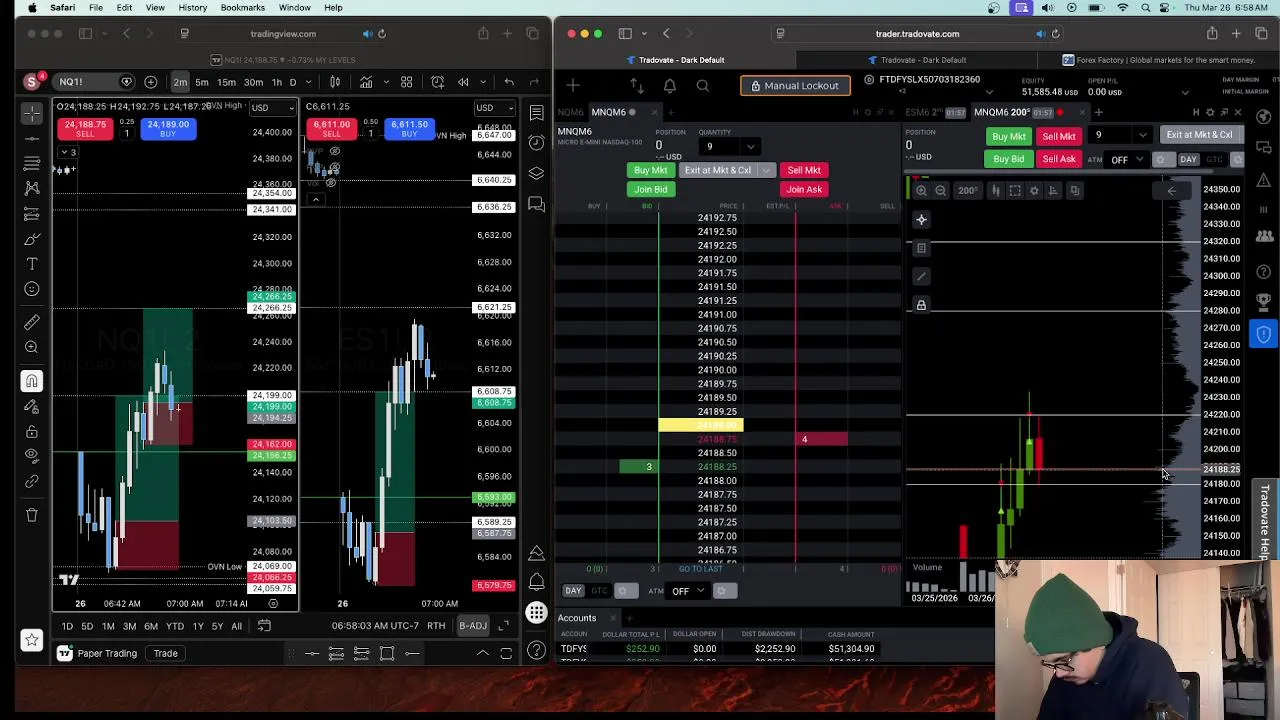
Task: Activate the zoom-in magnifier tool on TradingView sidebar
Action: pyautogui.click(x=32, y=347)
